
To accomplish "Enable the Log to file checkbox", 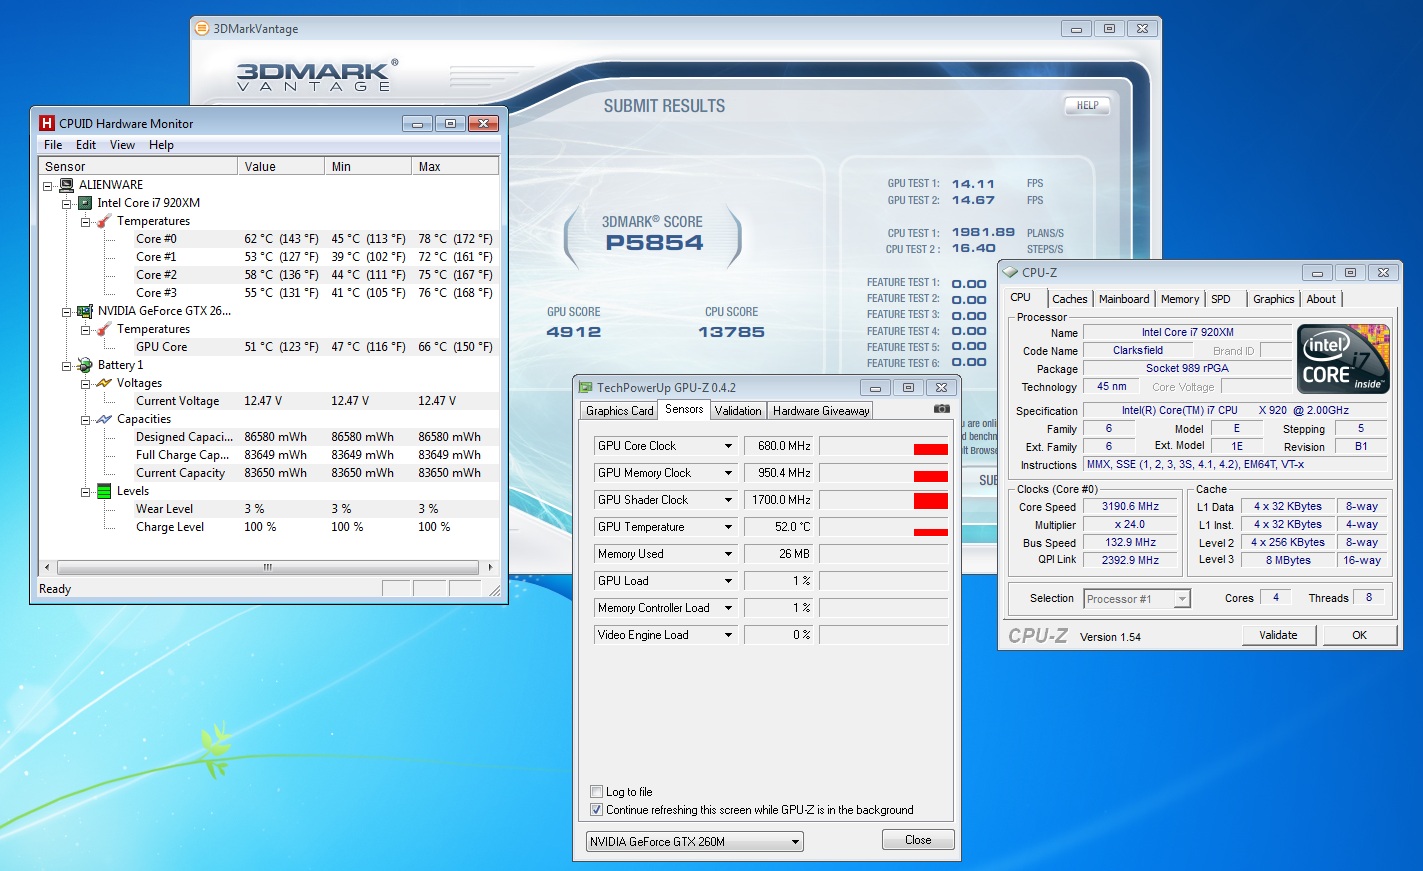I will coord(597,792).
